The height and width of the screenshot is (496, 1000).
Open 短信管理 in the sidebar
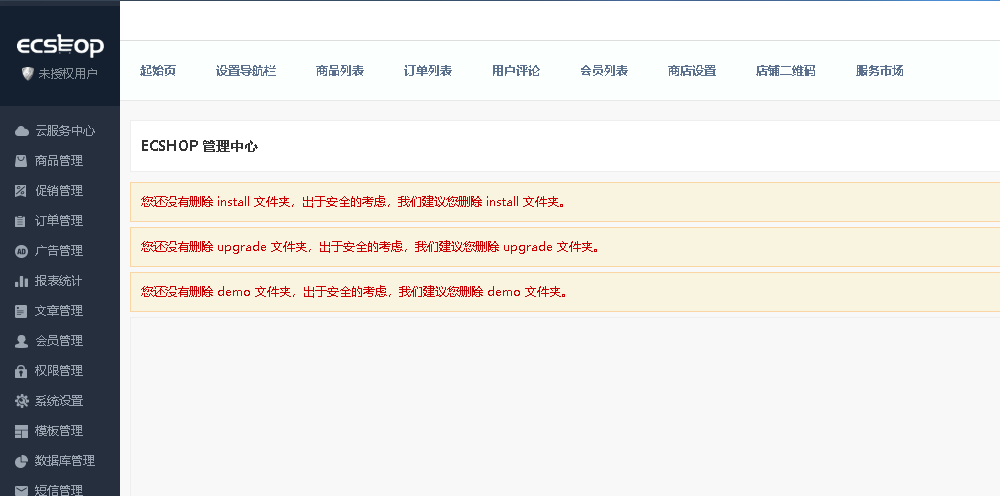60,488
